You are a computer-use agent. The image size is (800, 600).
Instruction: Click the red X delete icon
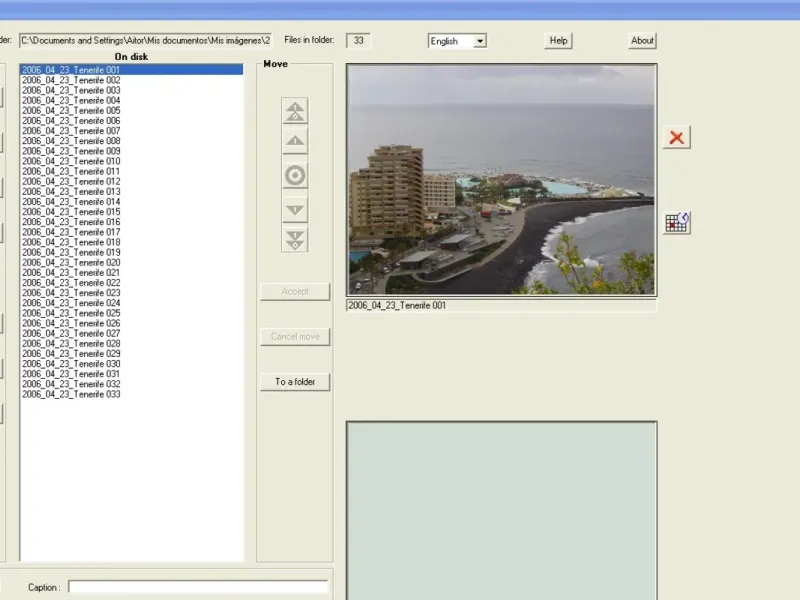[677, 138]
